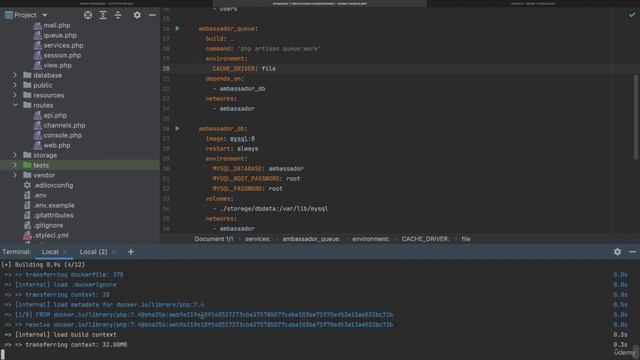Collapse the routes folder
Image resolution: width=640 pixels, height=360 pixels.
(15, 105)
